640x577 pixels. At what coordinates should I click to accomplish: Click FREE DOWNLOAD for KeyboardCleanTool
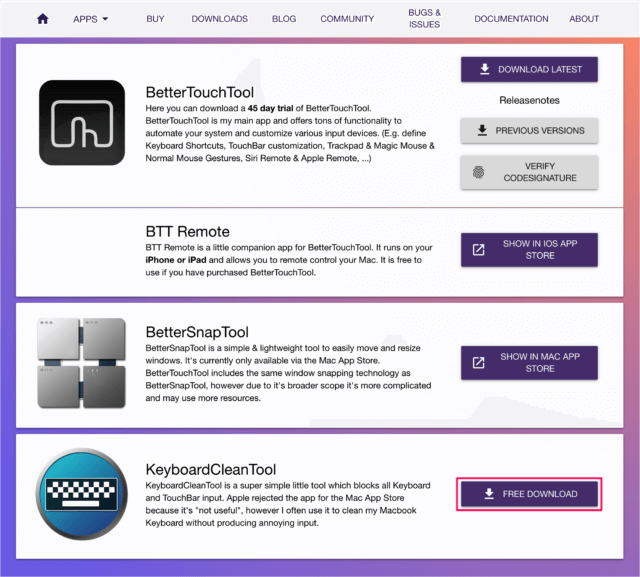pos(529,494)
